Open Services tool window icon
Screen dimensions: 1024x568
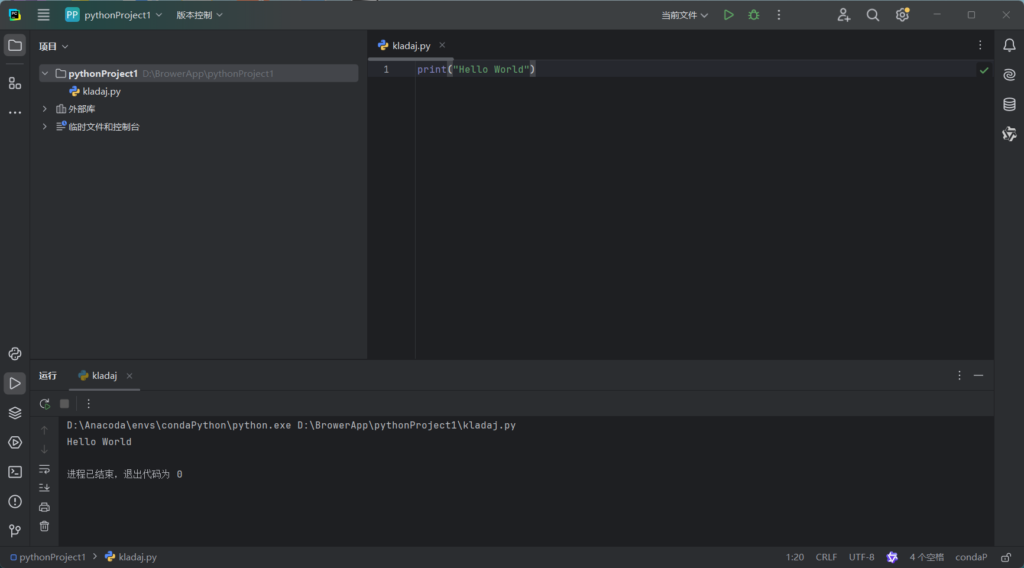pos(14,442)
